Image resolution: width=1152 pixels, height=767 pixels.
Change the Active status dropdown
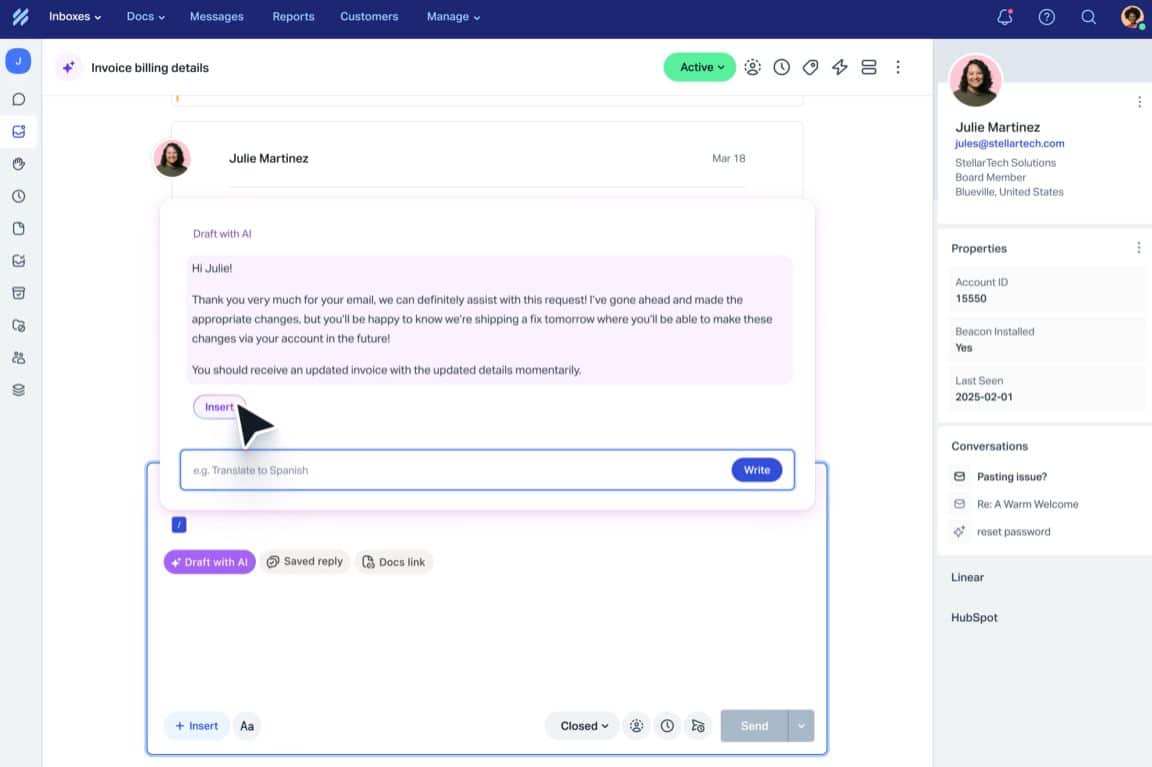699,67
